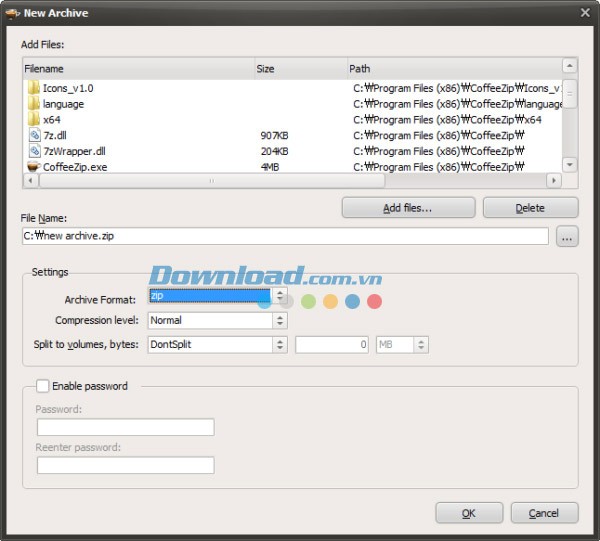Enable the password checkbox
600x541 pixels.
[42, 386]
